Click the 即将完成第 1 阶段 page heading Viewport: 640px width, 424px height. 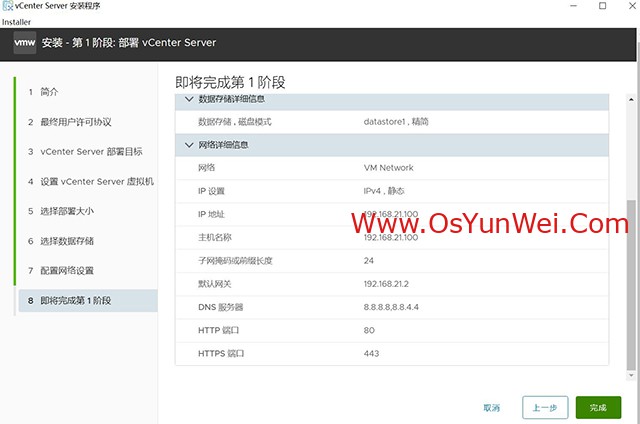230,82
